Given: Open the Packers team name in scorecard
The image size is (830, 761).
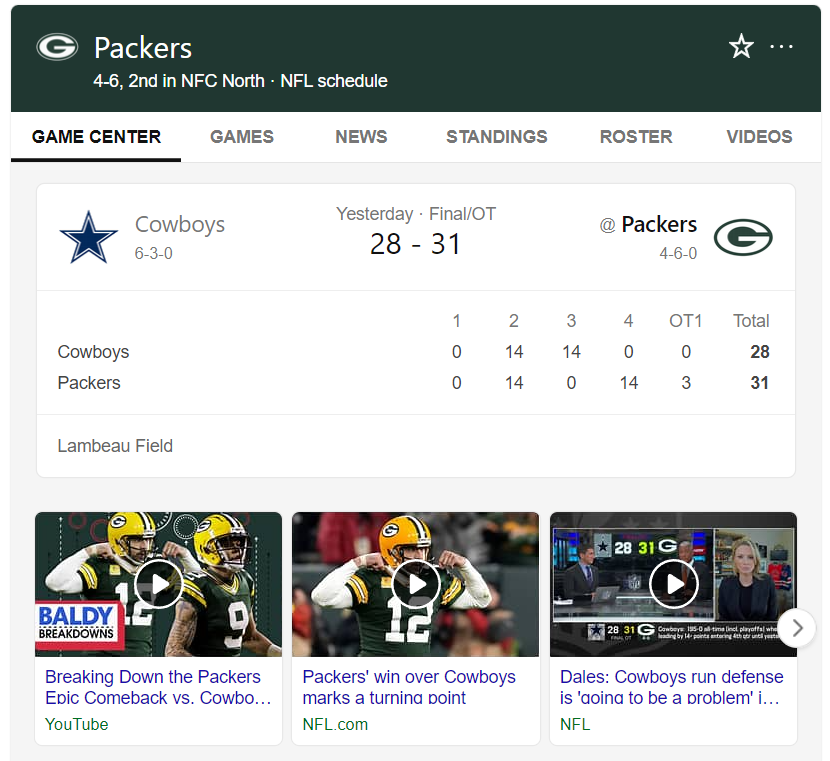Looking at the screenshot, I should click(659, 224).
